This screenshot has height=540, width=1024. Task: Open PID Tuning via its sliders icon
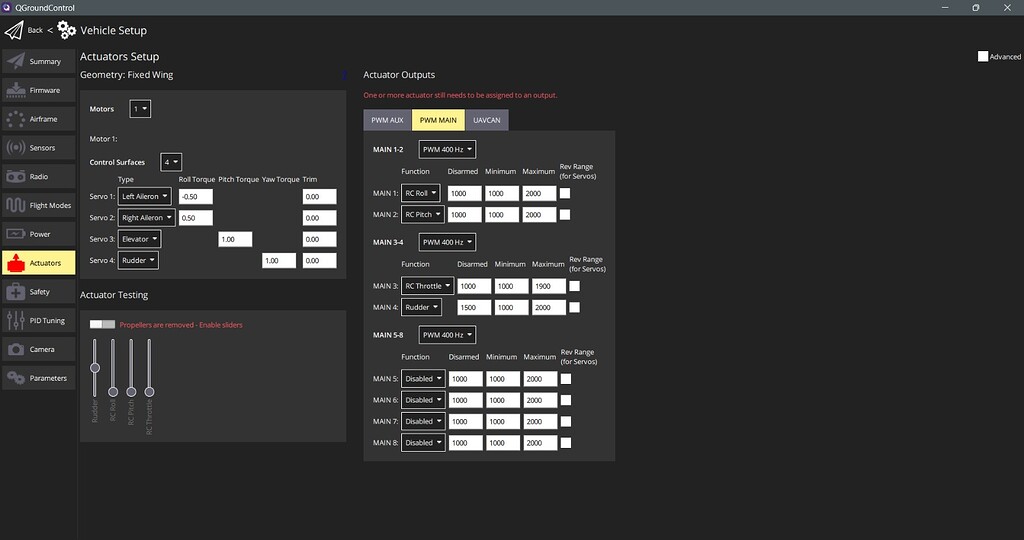coord(16,321)
